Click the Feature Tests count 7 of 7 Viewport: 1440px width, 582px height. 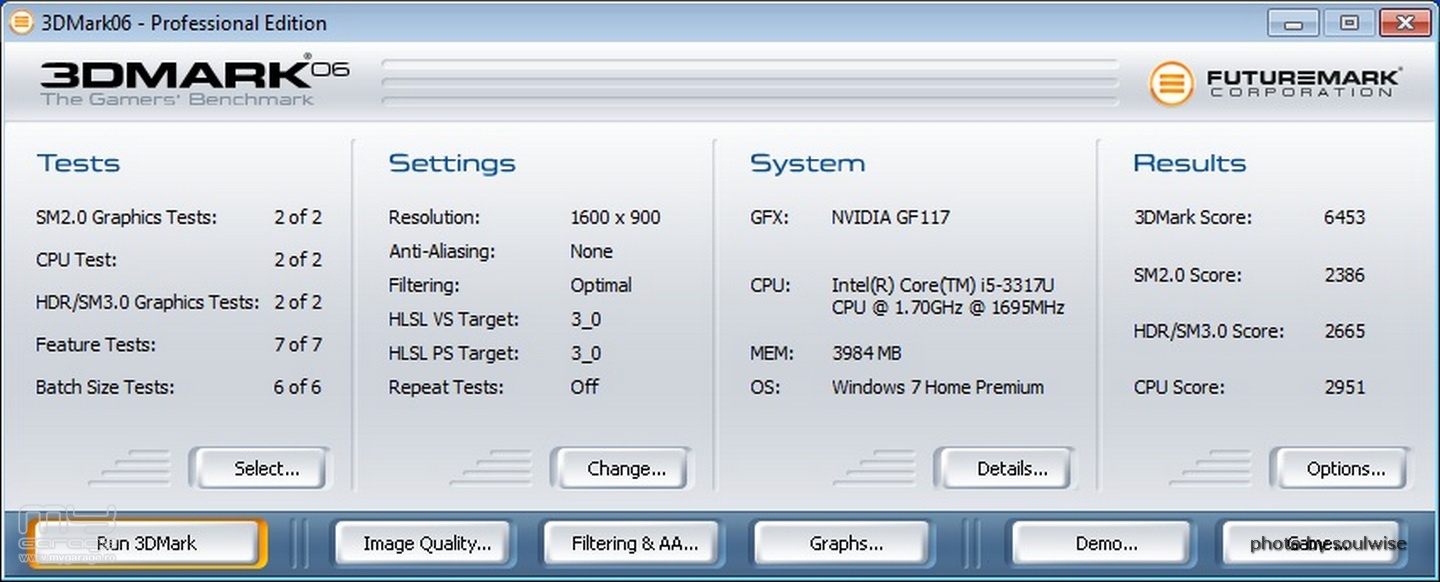pos(298,344)
